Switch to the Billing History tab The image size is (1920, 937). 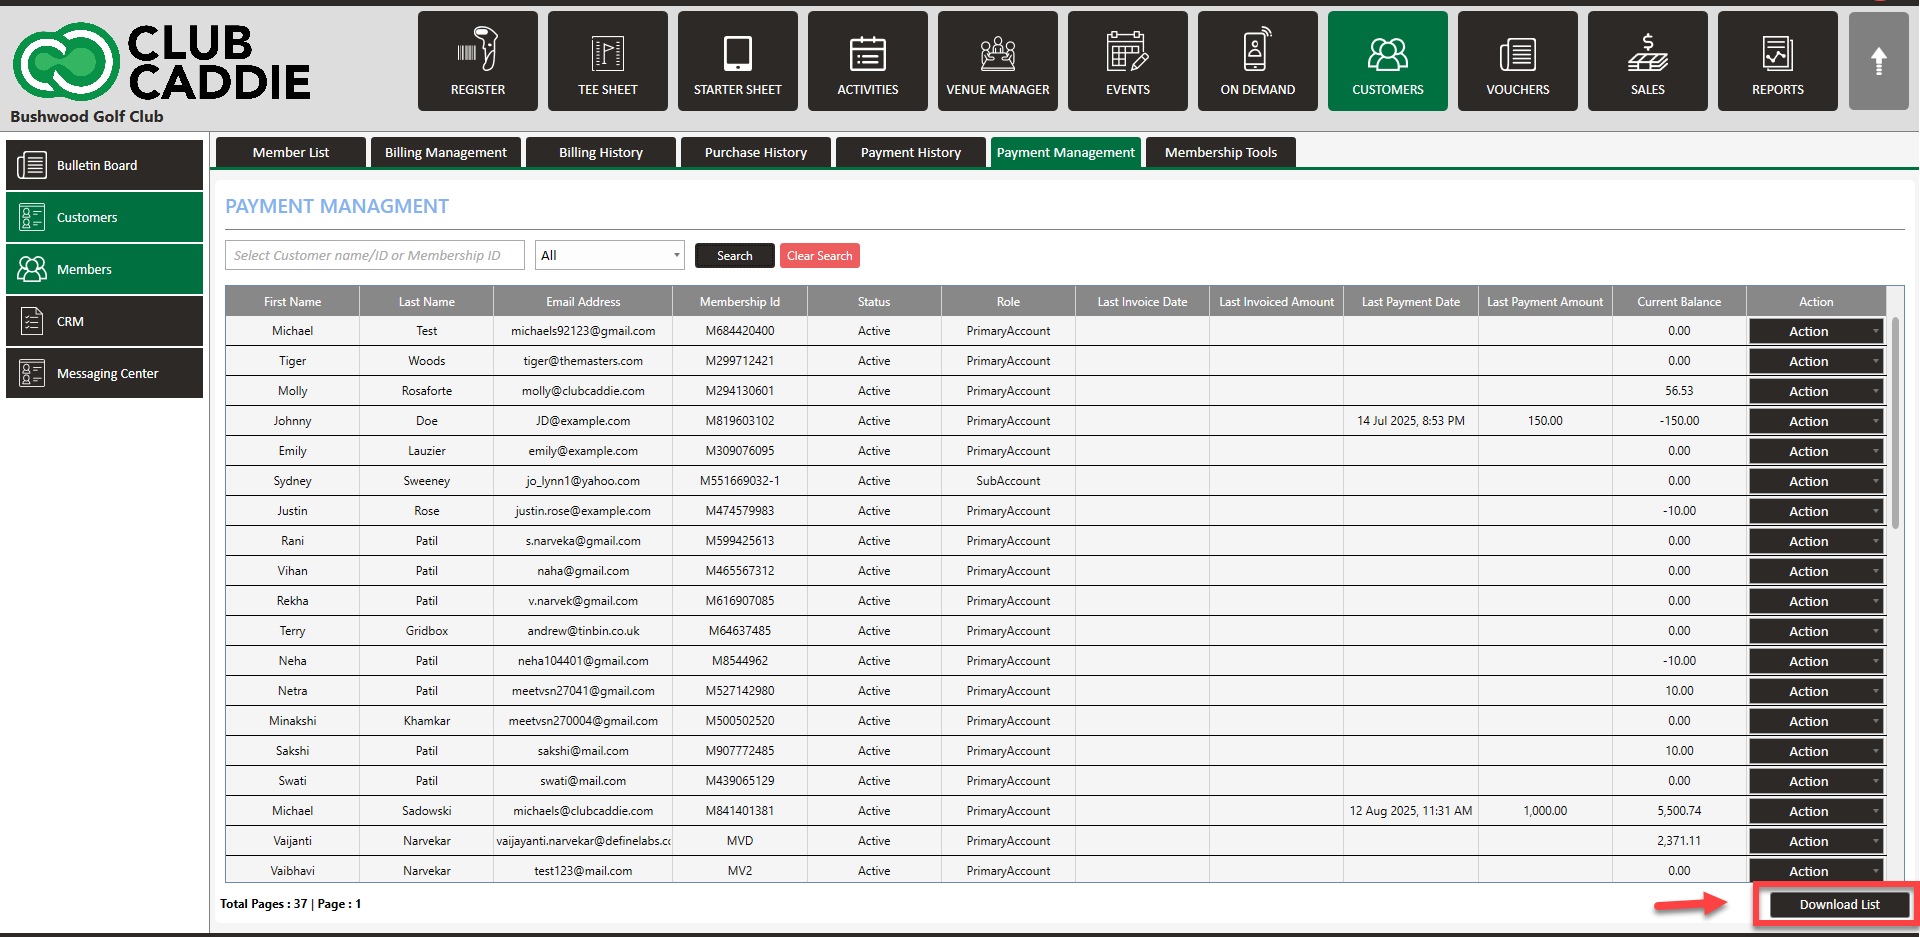(600, 153)
